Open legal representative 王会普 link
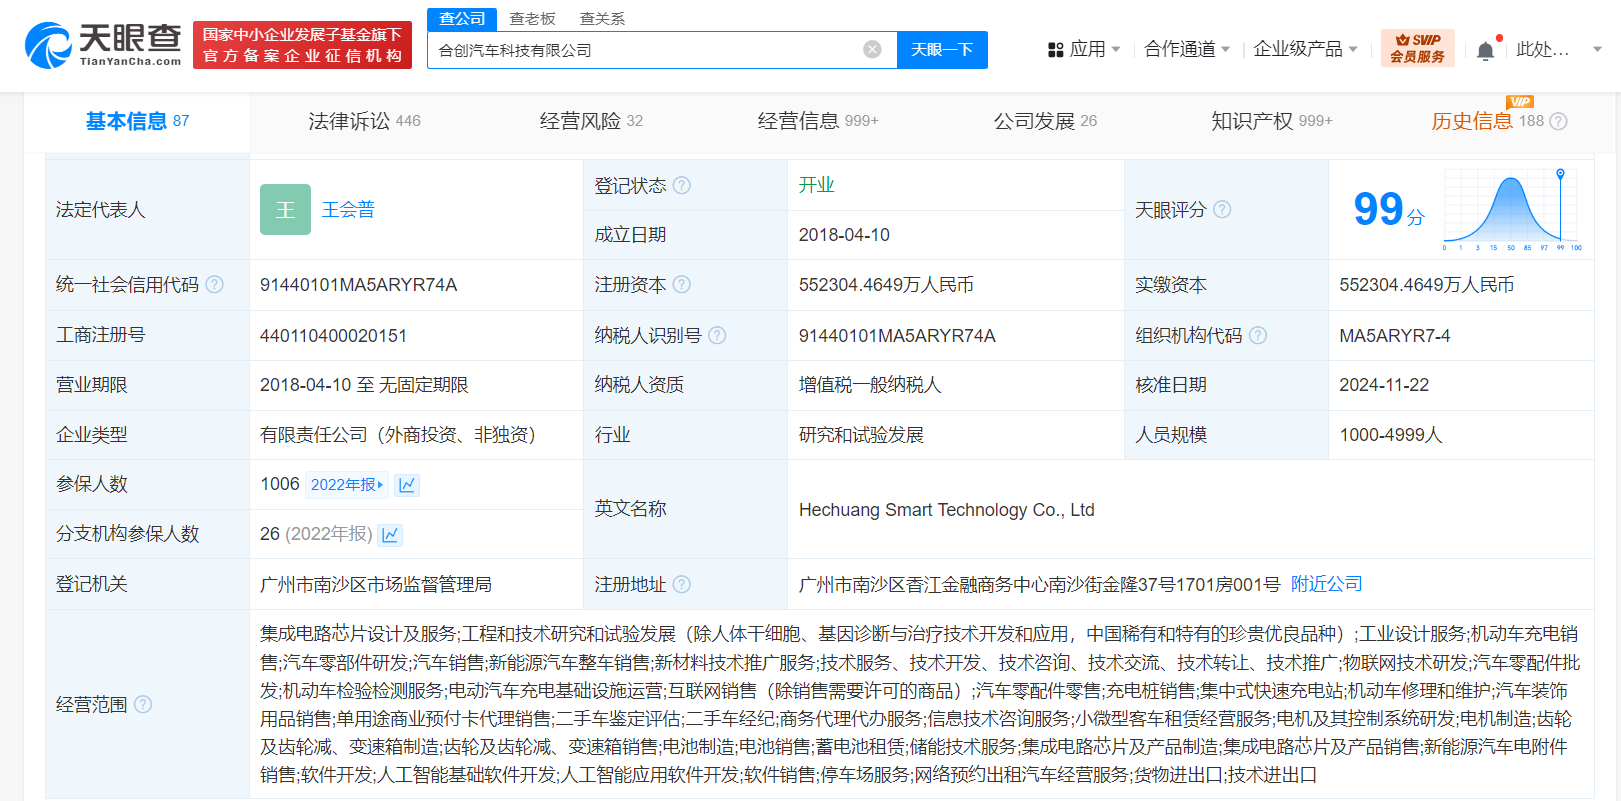 tap(348, 210)
